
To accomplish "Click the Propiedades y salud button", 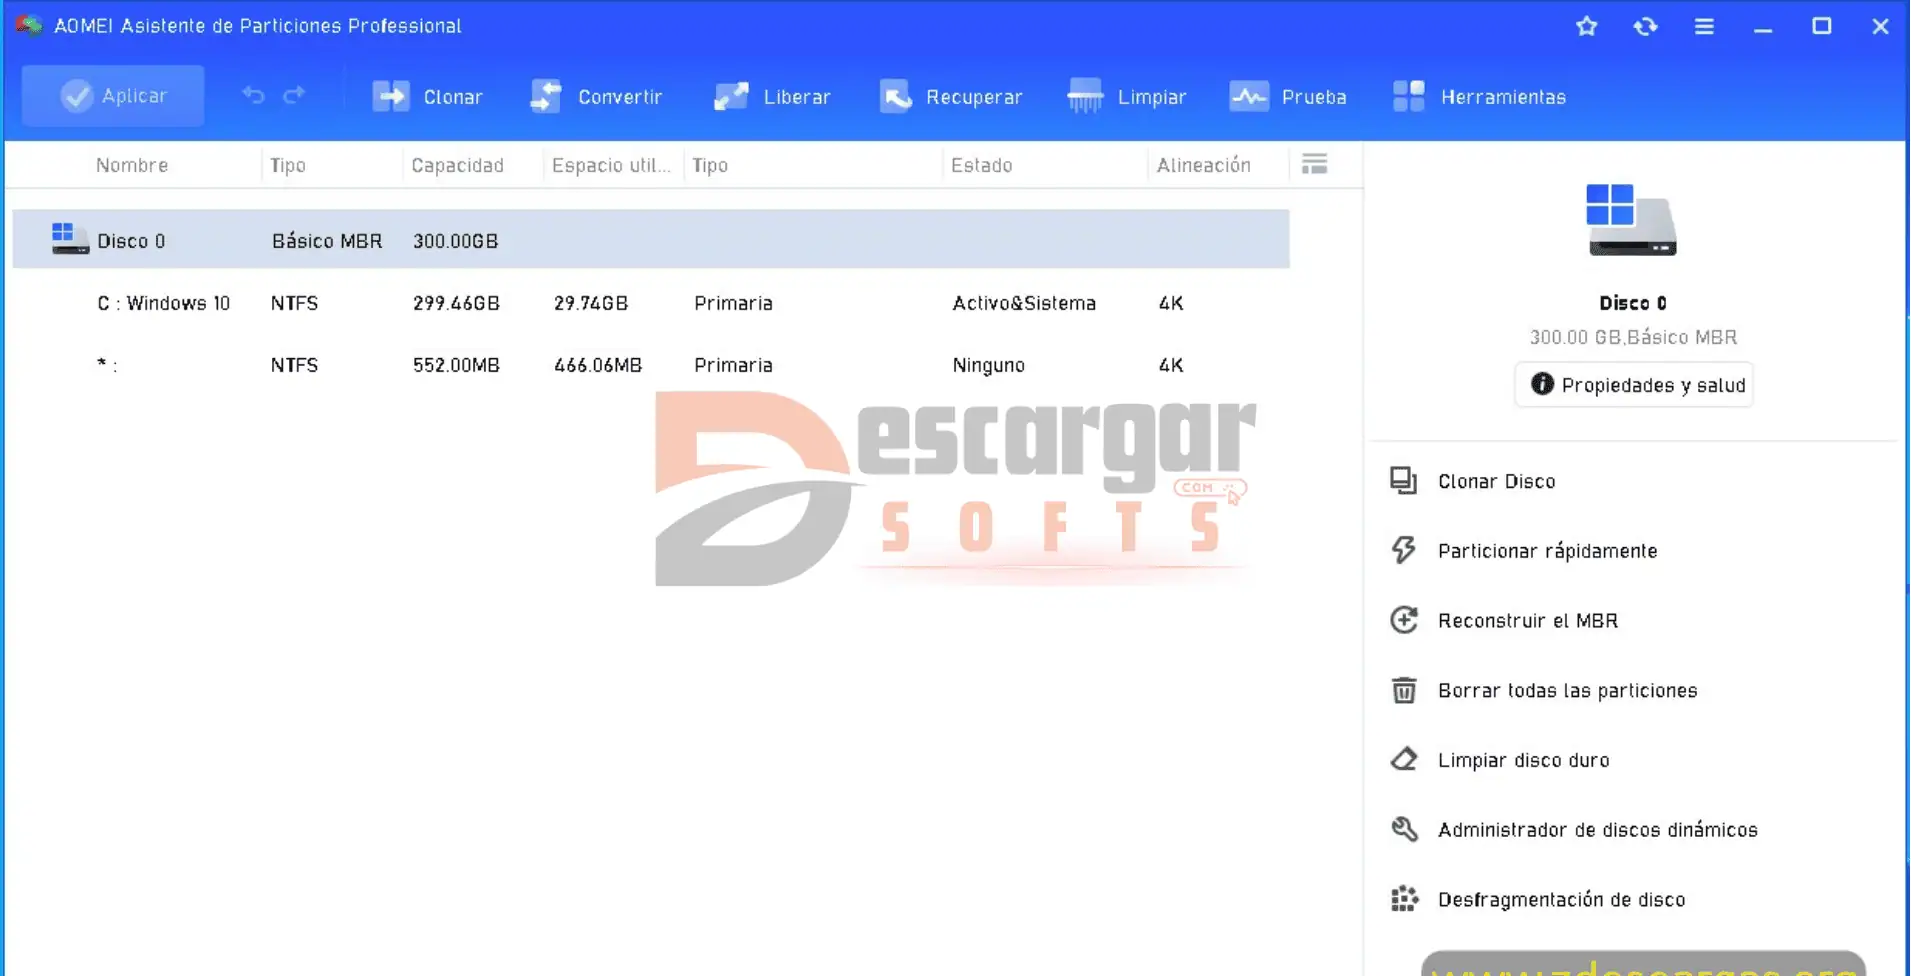I will coord(1634,385).
